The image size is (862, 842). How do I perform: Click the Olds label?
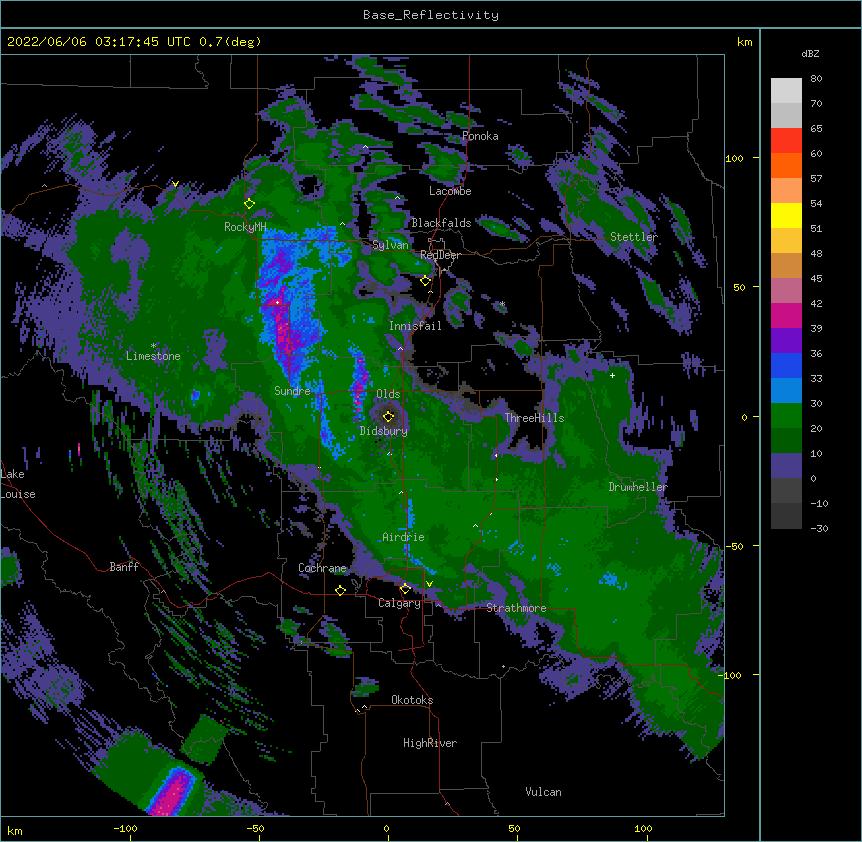pyautogui.click(x=388, y=394)
